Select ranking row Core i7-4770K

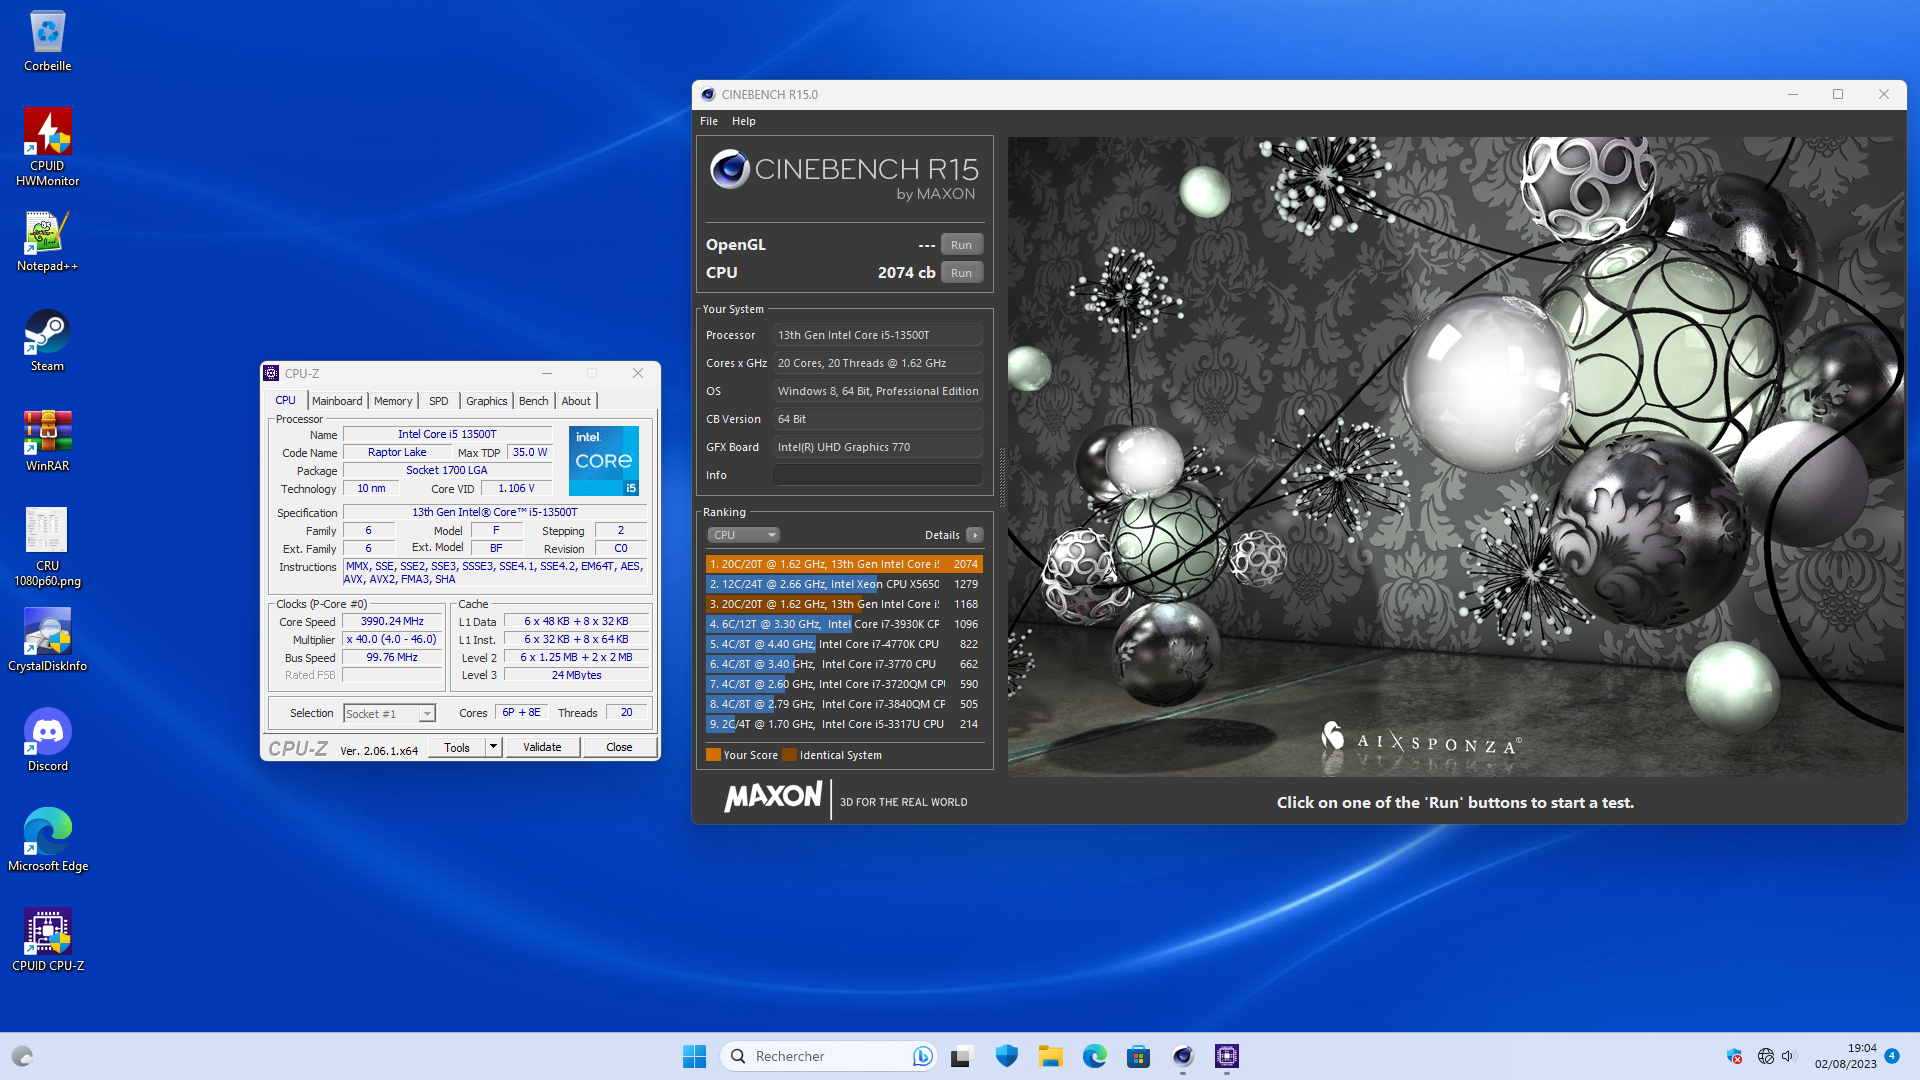844,644
